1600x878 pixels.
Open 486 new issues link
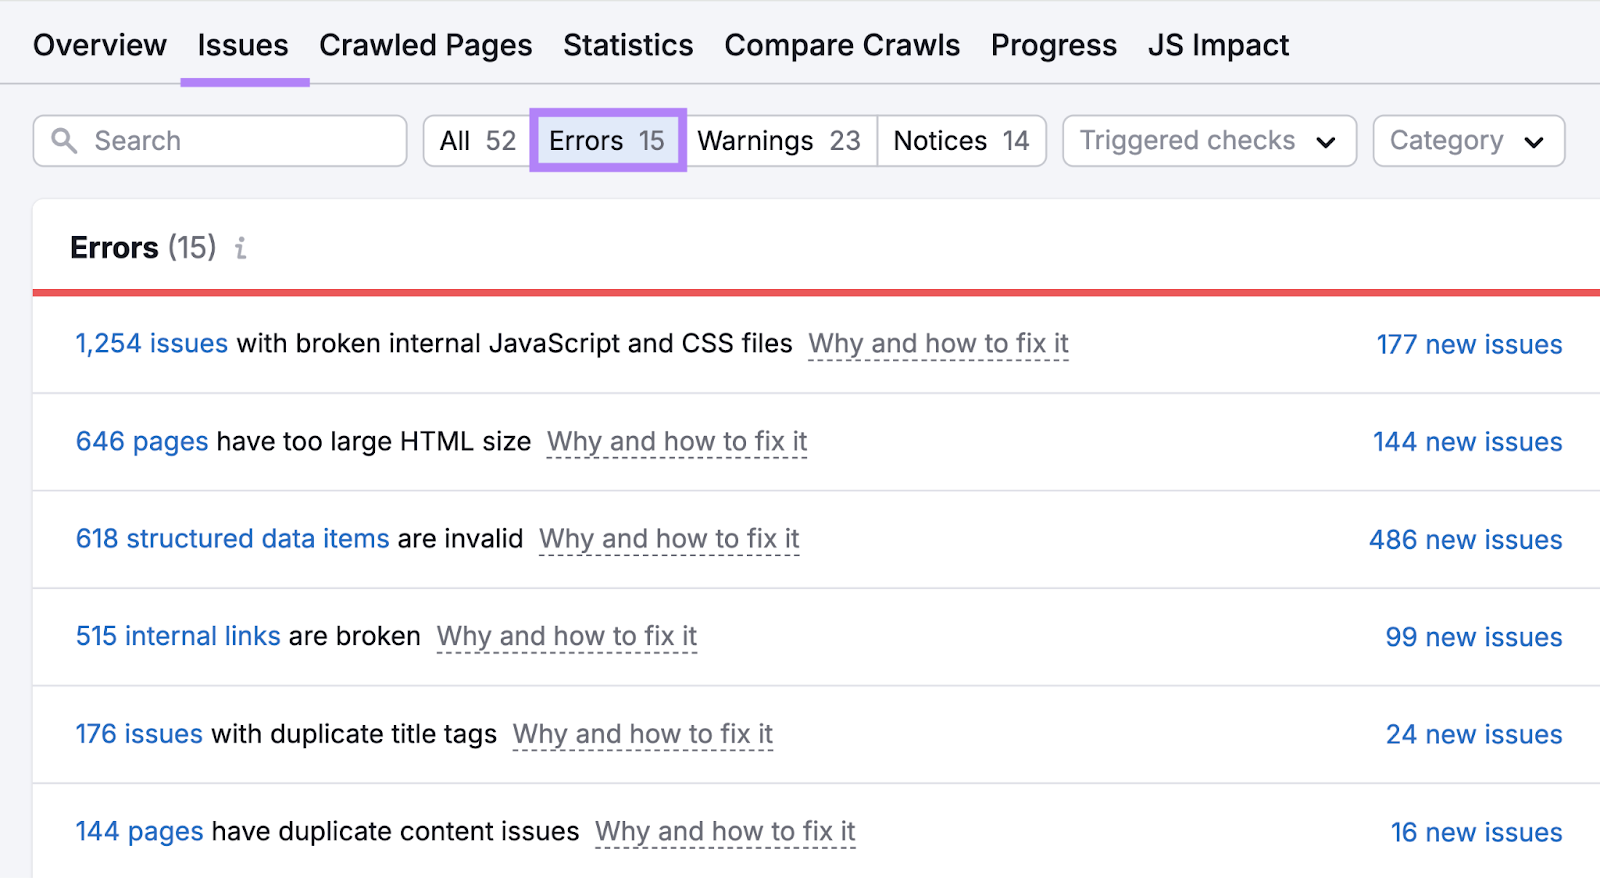point(1465,539)
